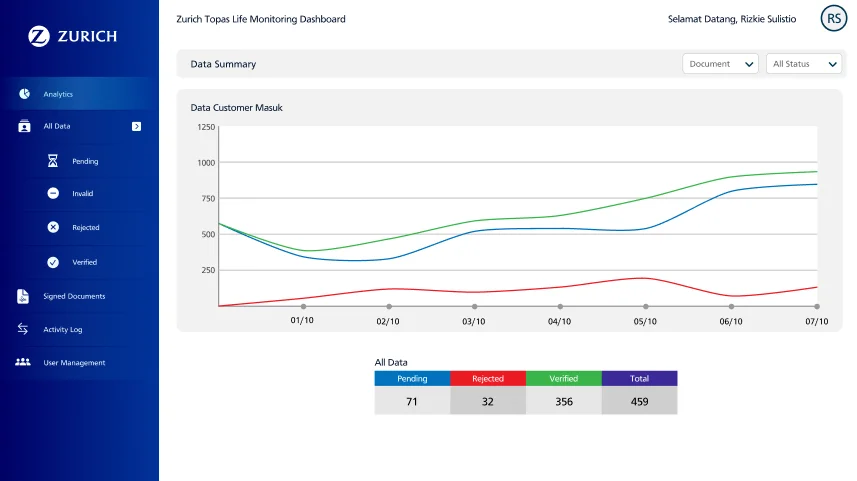
Task: Click the Data Summary heading
Action: tap(223, 64)
